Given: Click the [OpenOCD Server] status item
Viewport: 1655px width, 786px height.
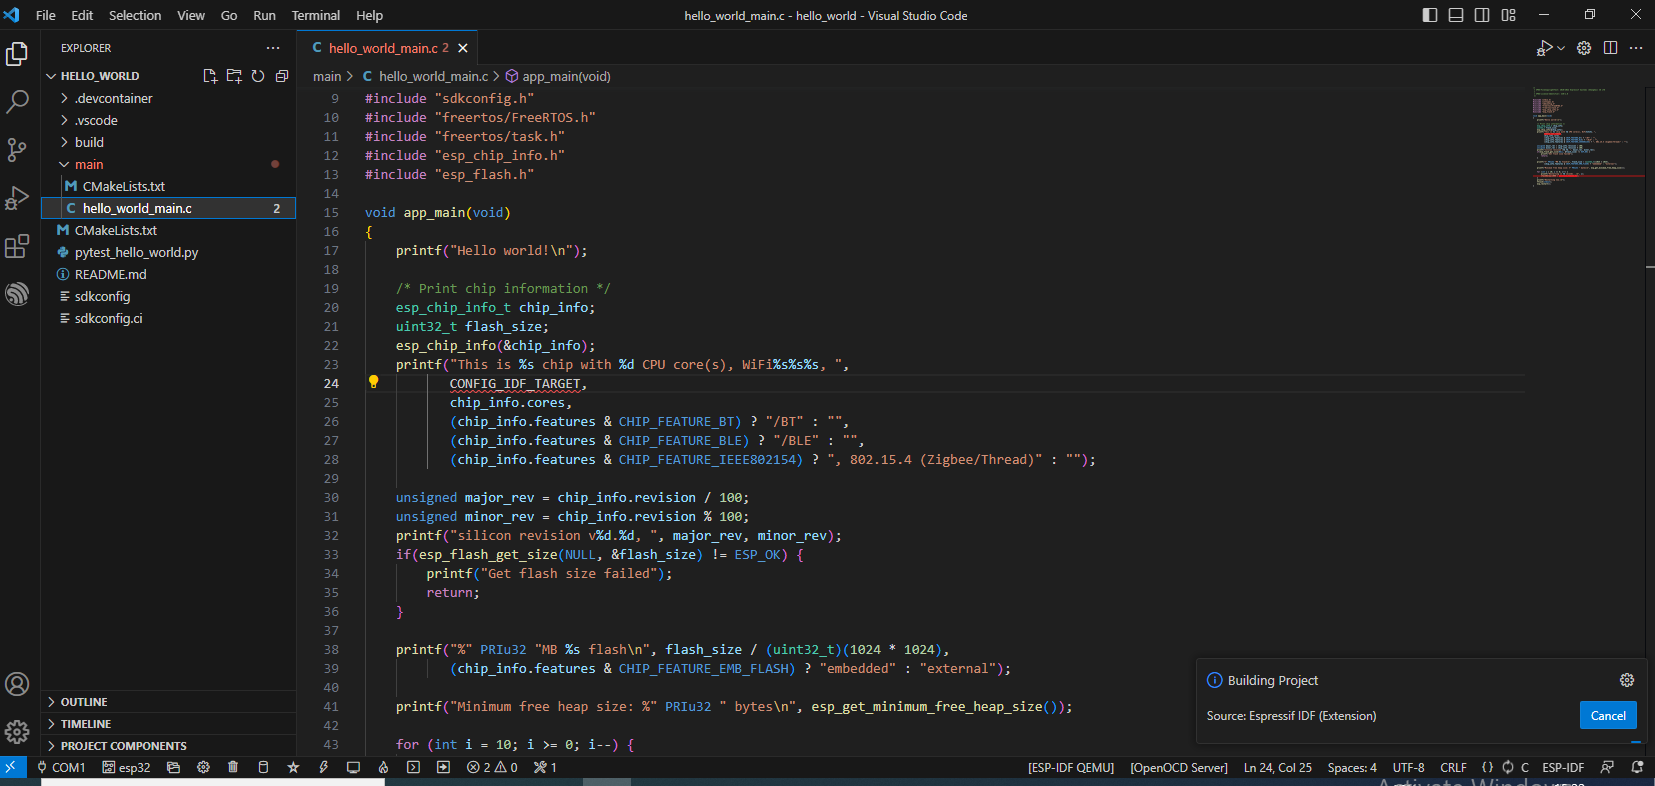Looking at the screenshot, I should (x=1179, y=767).
